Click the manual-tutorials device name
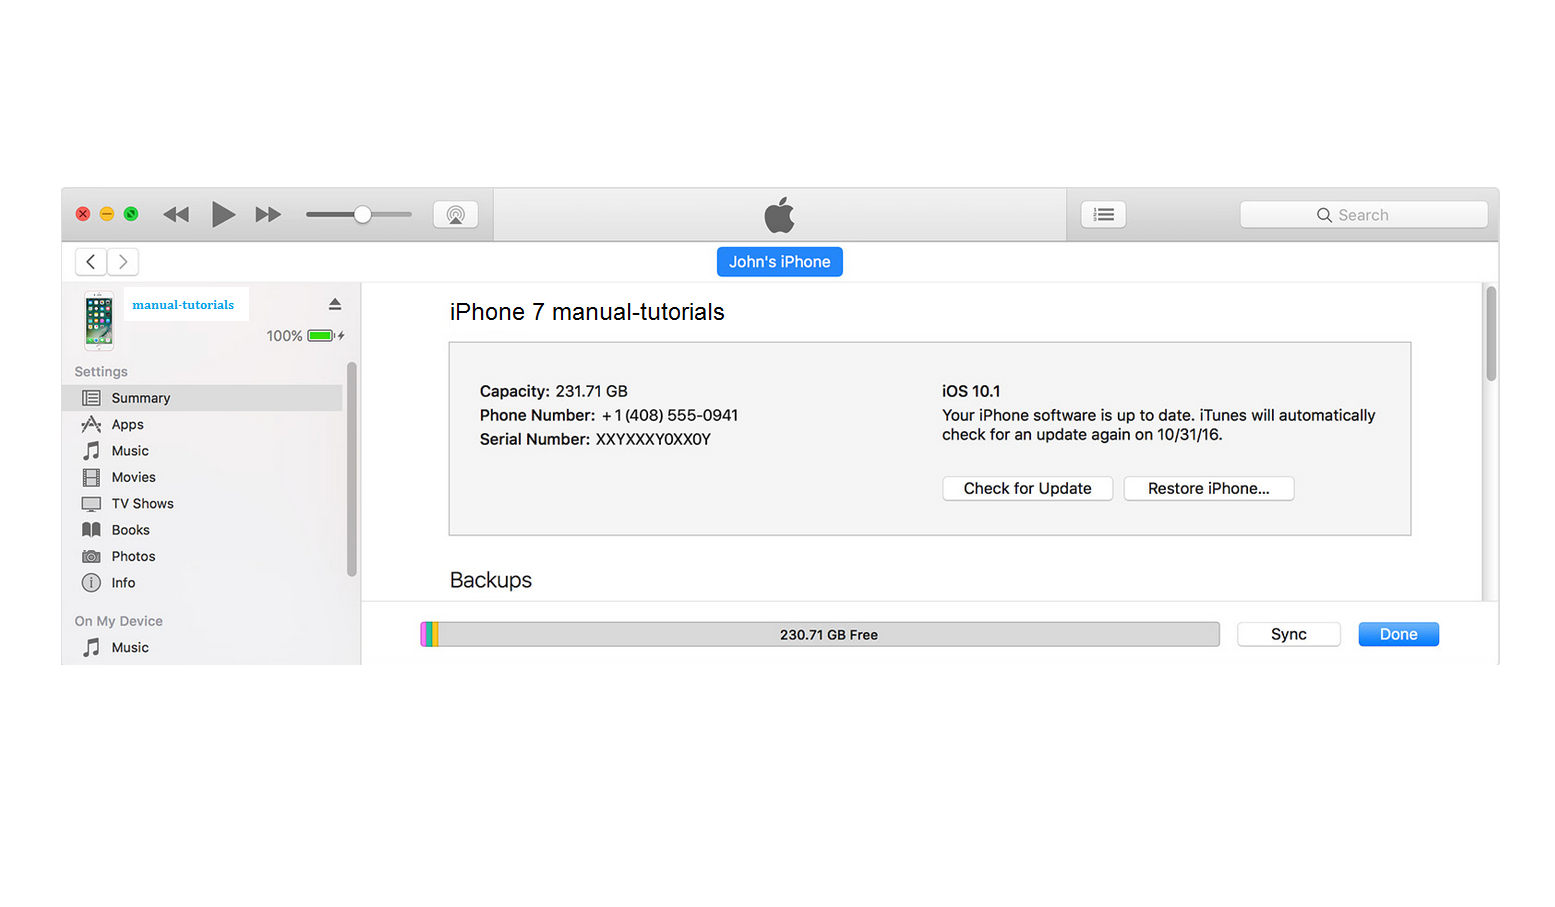 [x=183, y=305]
